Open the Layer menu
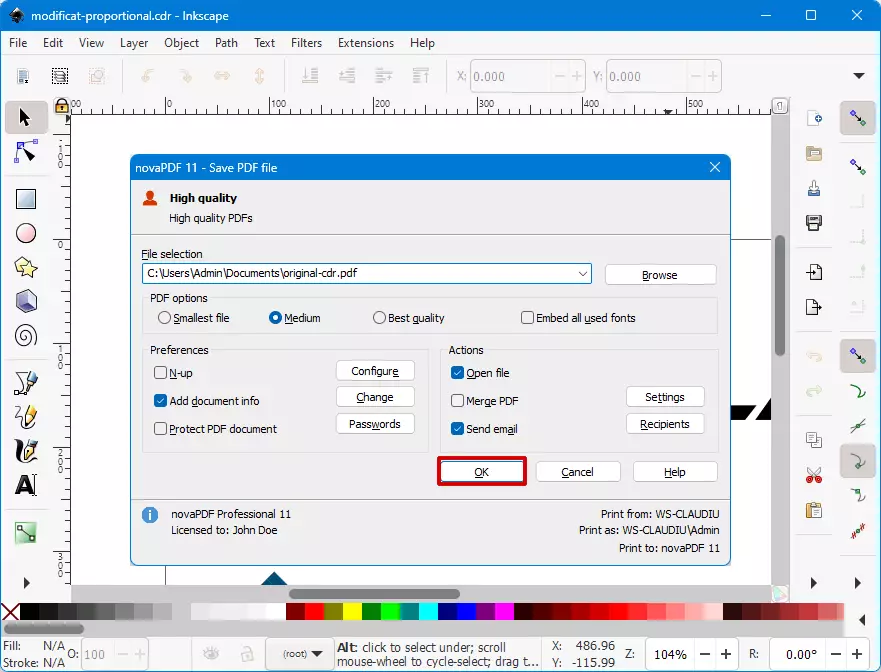Viewport: 881px width, 672px height. [x=134, y=43]
